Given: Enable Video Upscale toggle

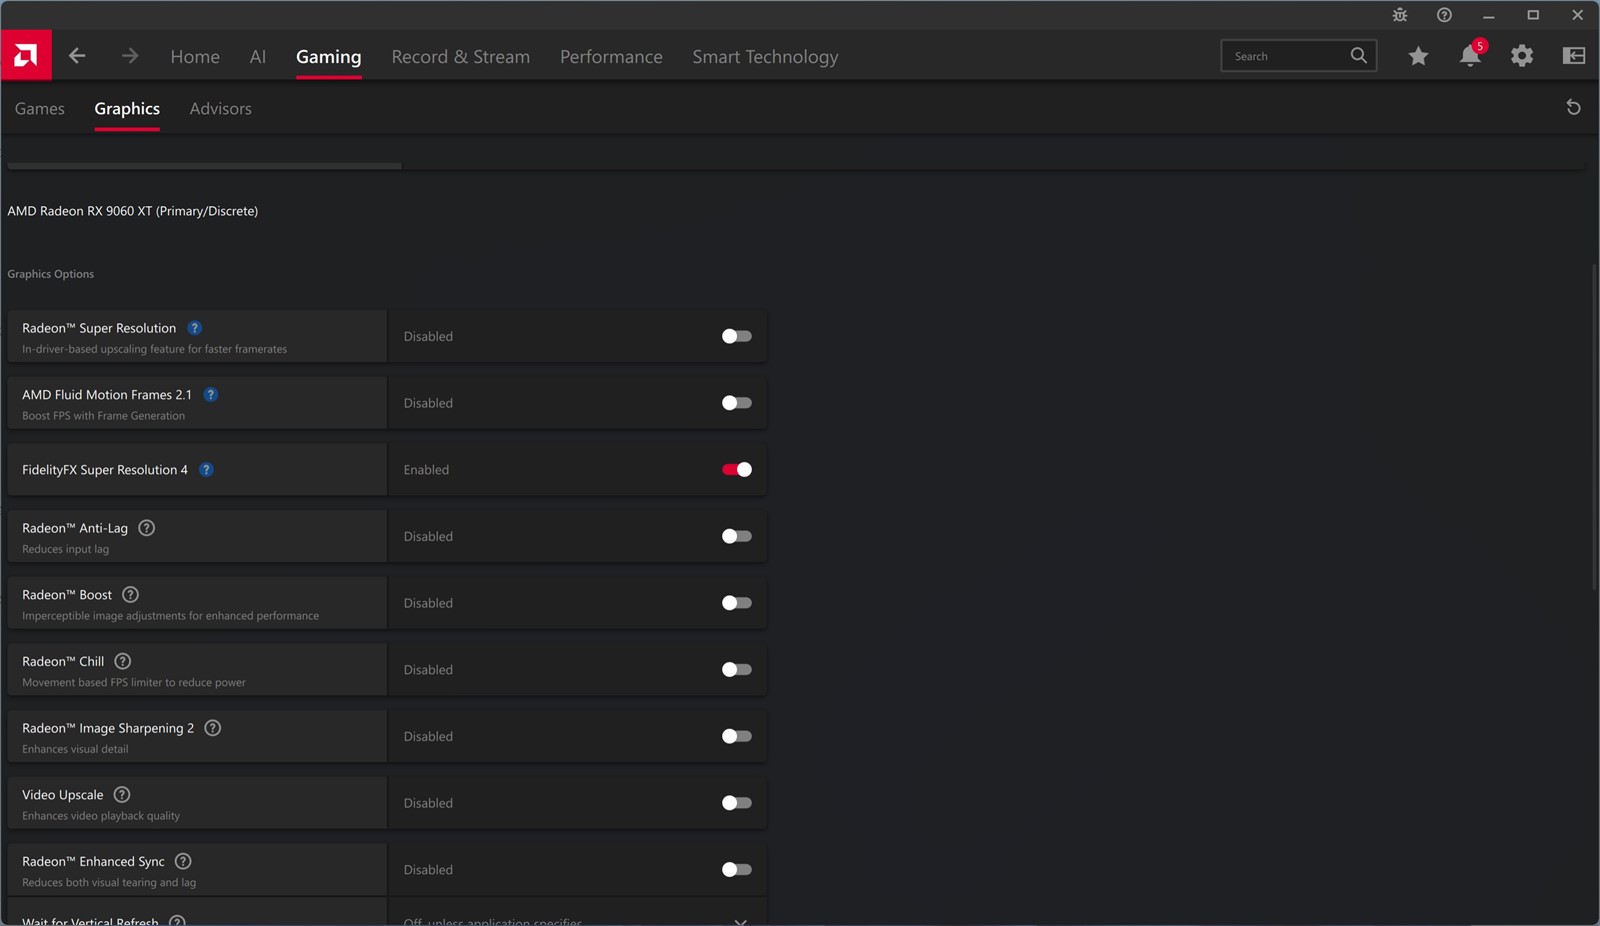Looking at the screenshot, I should pos(737,803).
